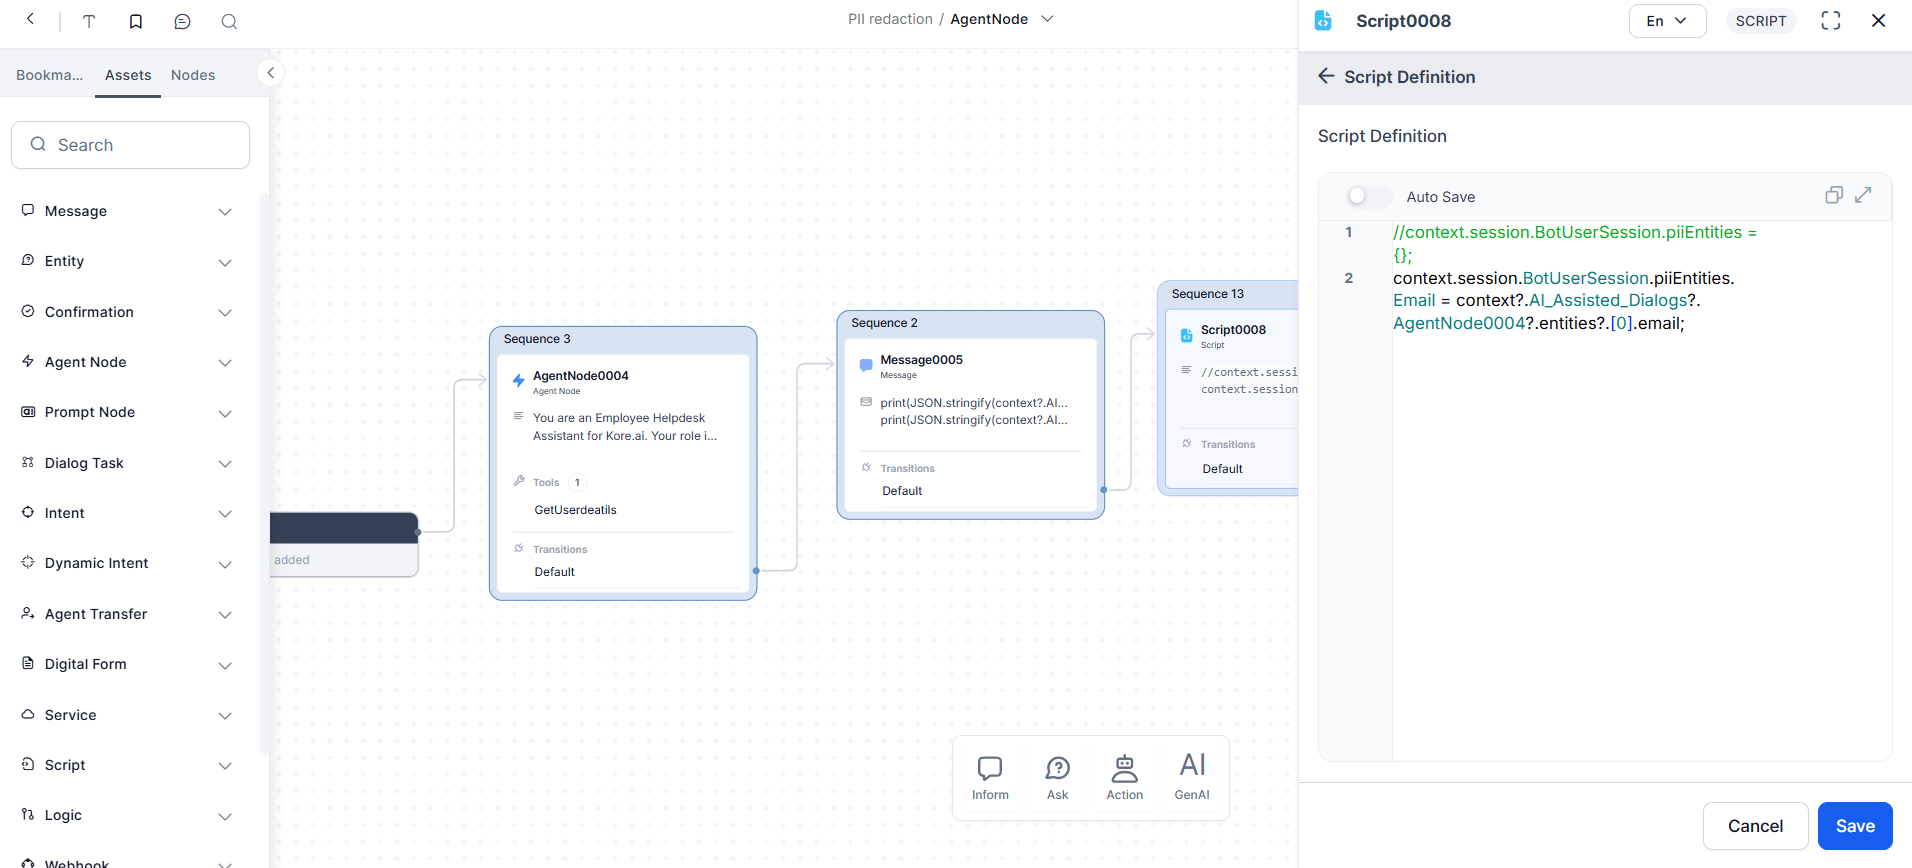Add a GenAI node from bottom toolbar
This screenshot has width=1912, height=868.
(x=1192, y=778)
